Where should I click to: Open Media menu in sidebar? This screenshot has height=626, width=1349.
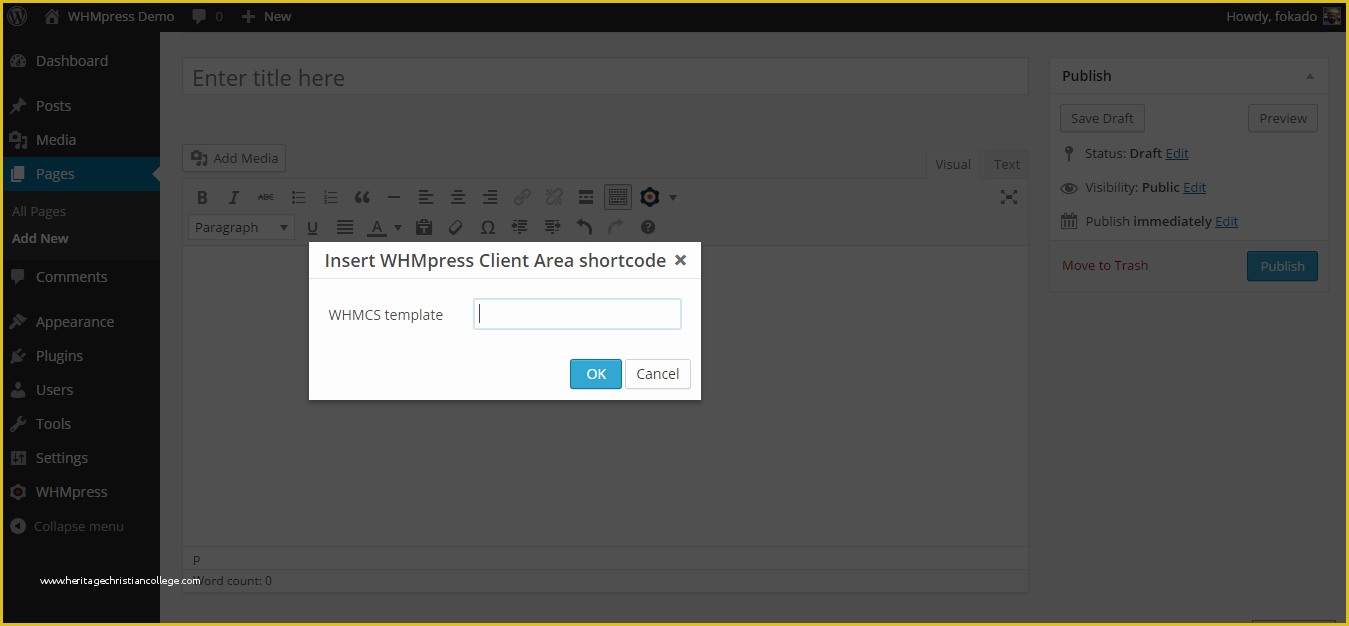tap(80, 140)
